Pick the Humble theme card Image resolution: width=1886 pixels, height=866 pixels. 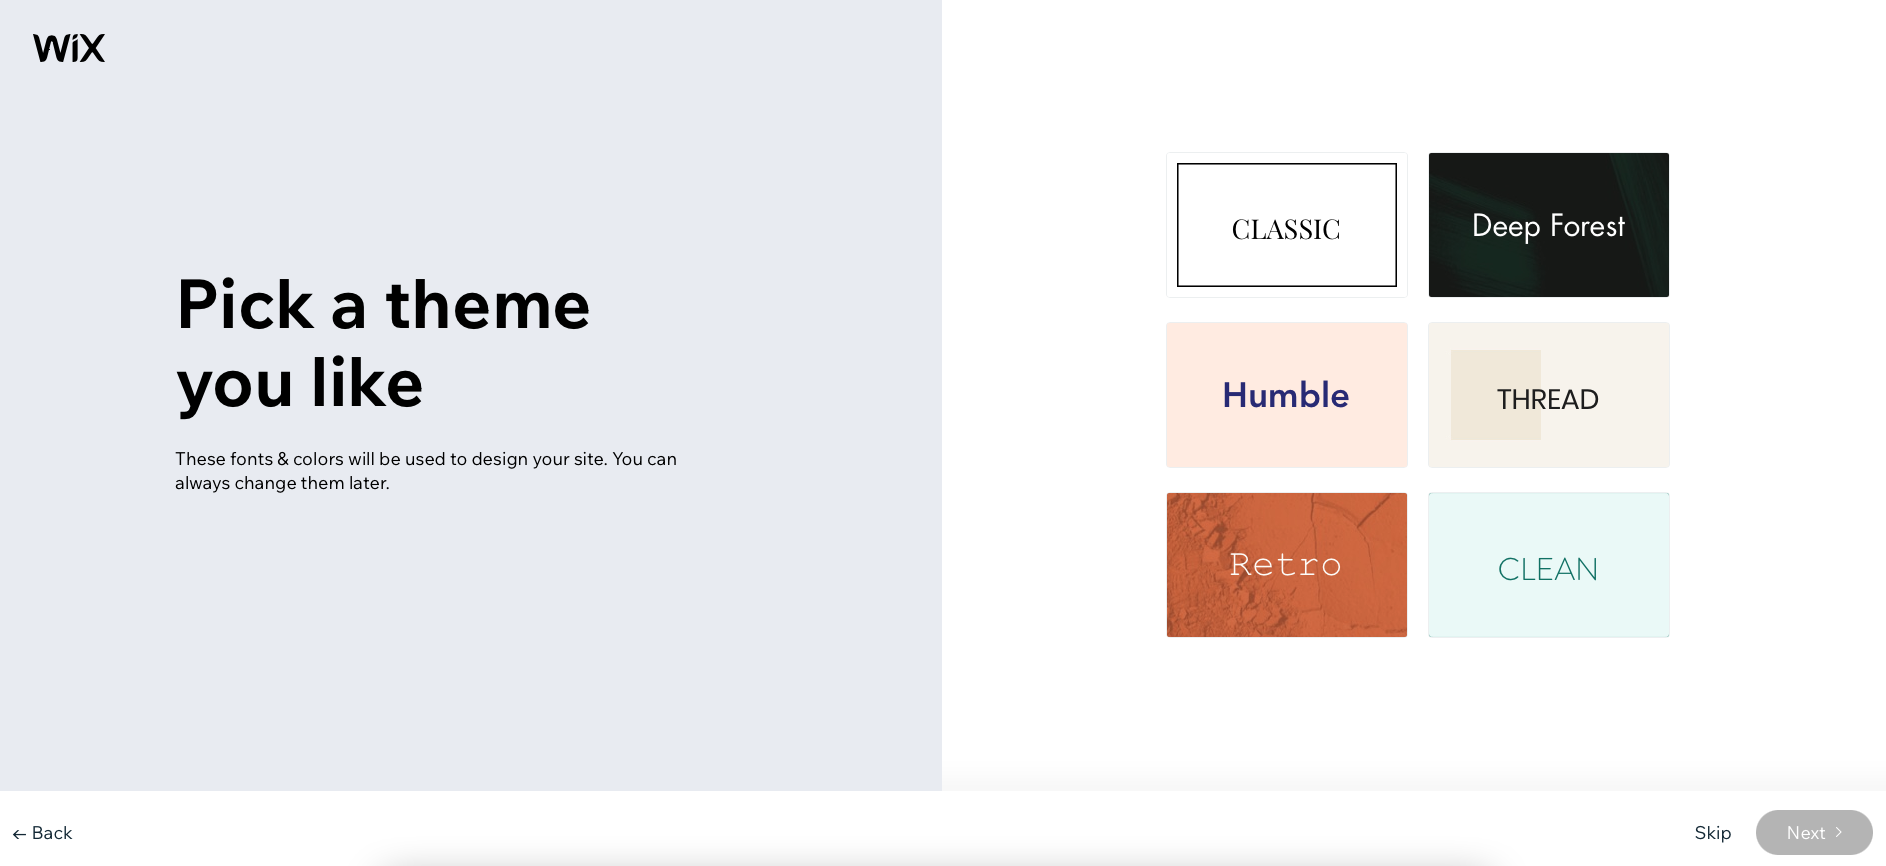(x=1287, y=395)
